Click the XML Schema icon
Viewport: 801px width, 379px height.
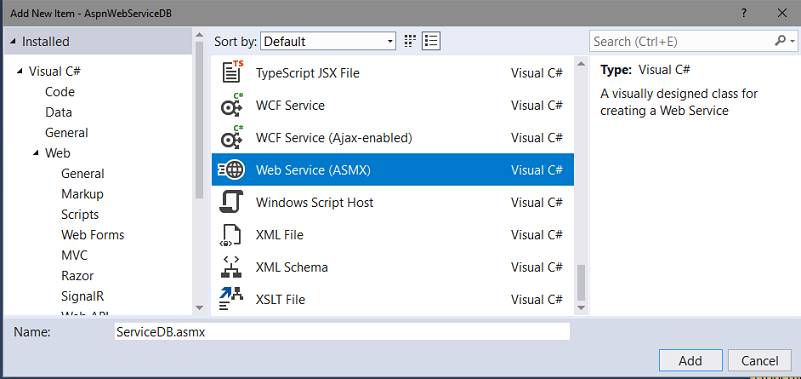pos(231,267)
